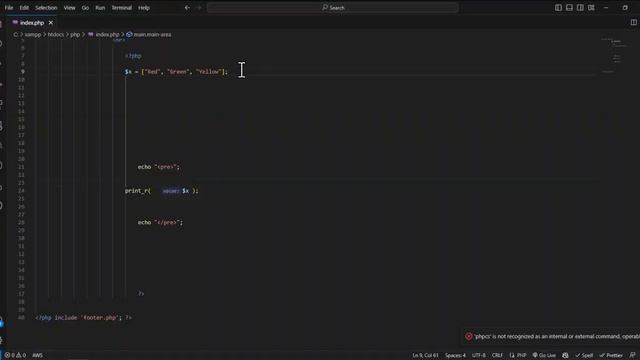Image resolution: width=640 pixels, height=360 pixels.
Task: Open the Edit menu
Action: click(x=24, y=8)
